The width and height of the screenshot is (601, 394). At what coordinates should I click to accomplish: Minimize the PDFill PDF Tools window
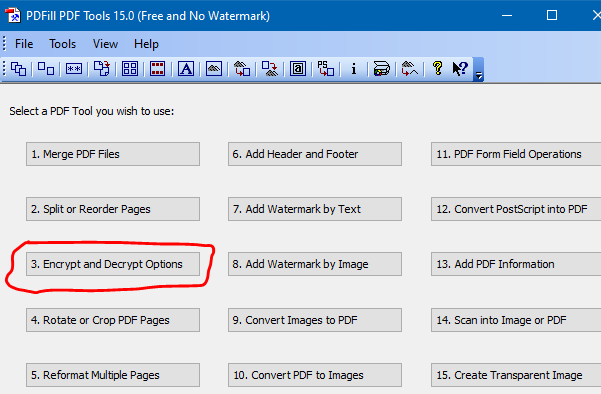(x=507, y=15)
